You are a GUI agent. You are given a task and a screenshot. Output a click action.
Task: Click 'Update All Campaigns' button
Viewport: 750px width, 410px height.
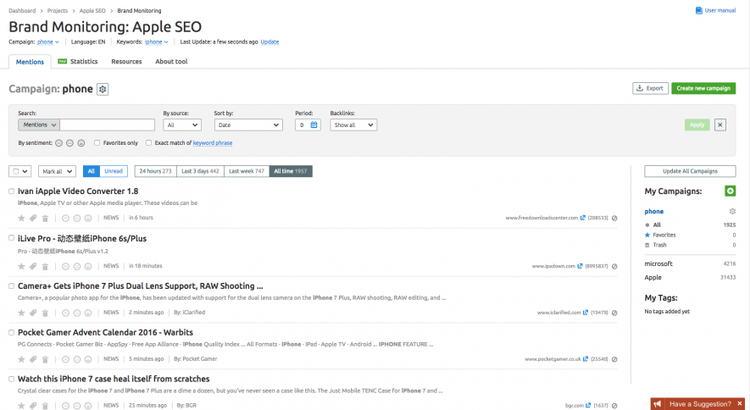[x=690, y=171]
